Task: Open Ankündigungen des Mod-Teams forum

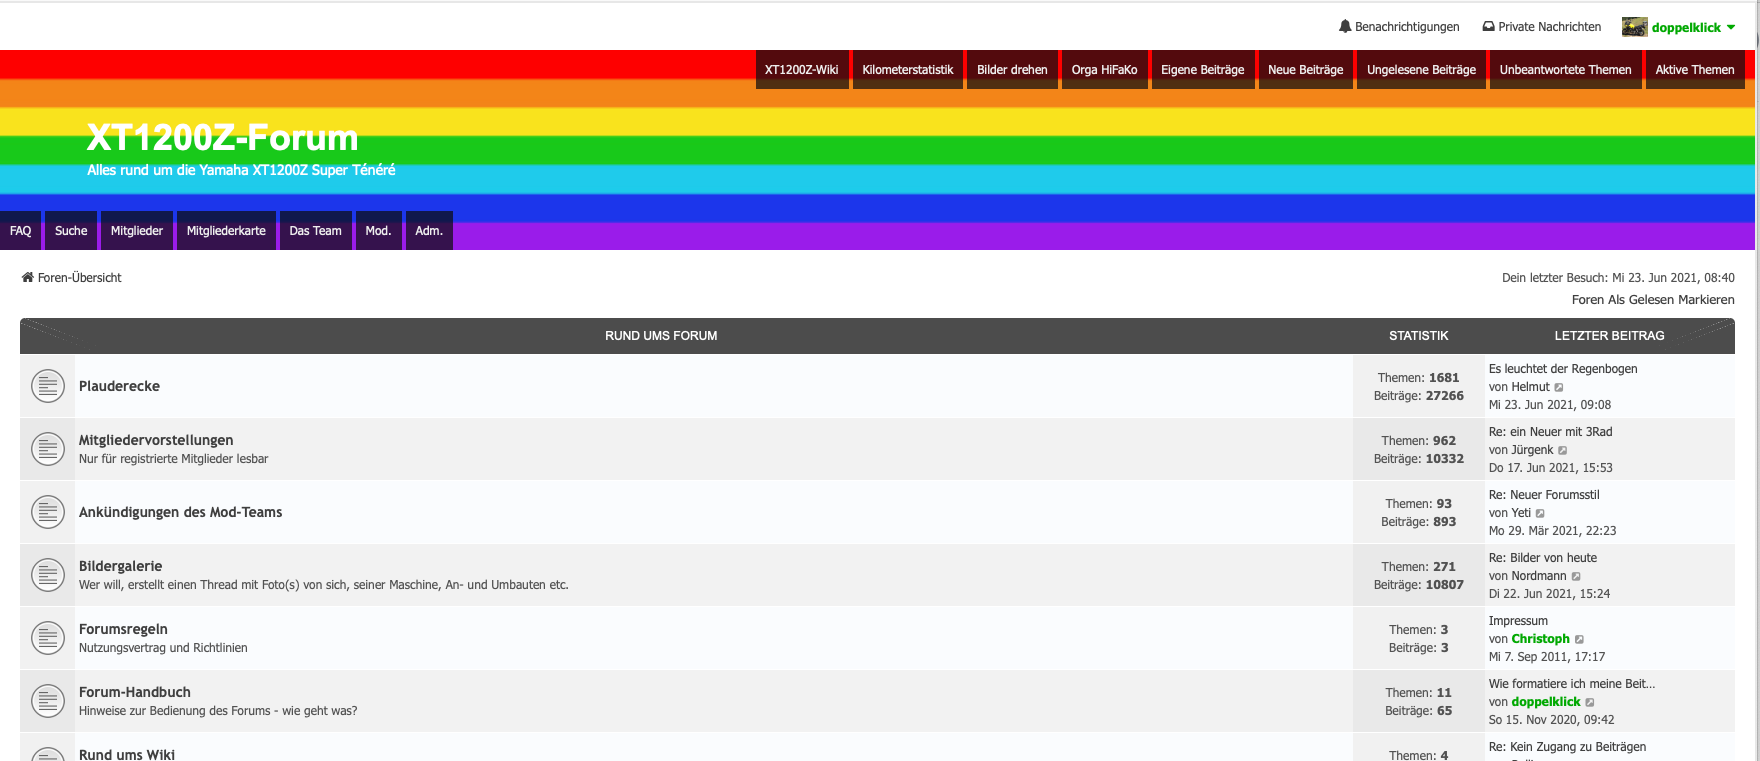Action: point(181,512)
